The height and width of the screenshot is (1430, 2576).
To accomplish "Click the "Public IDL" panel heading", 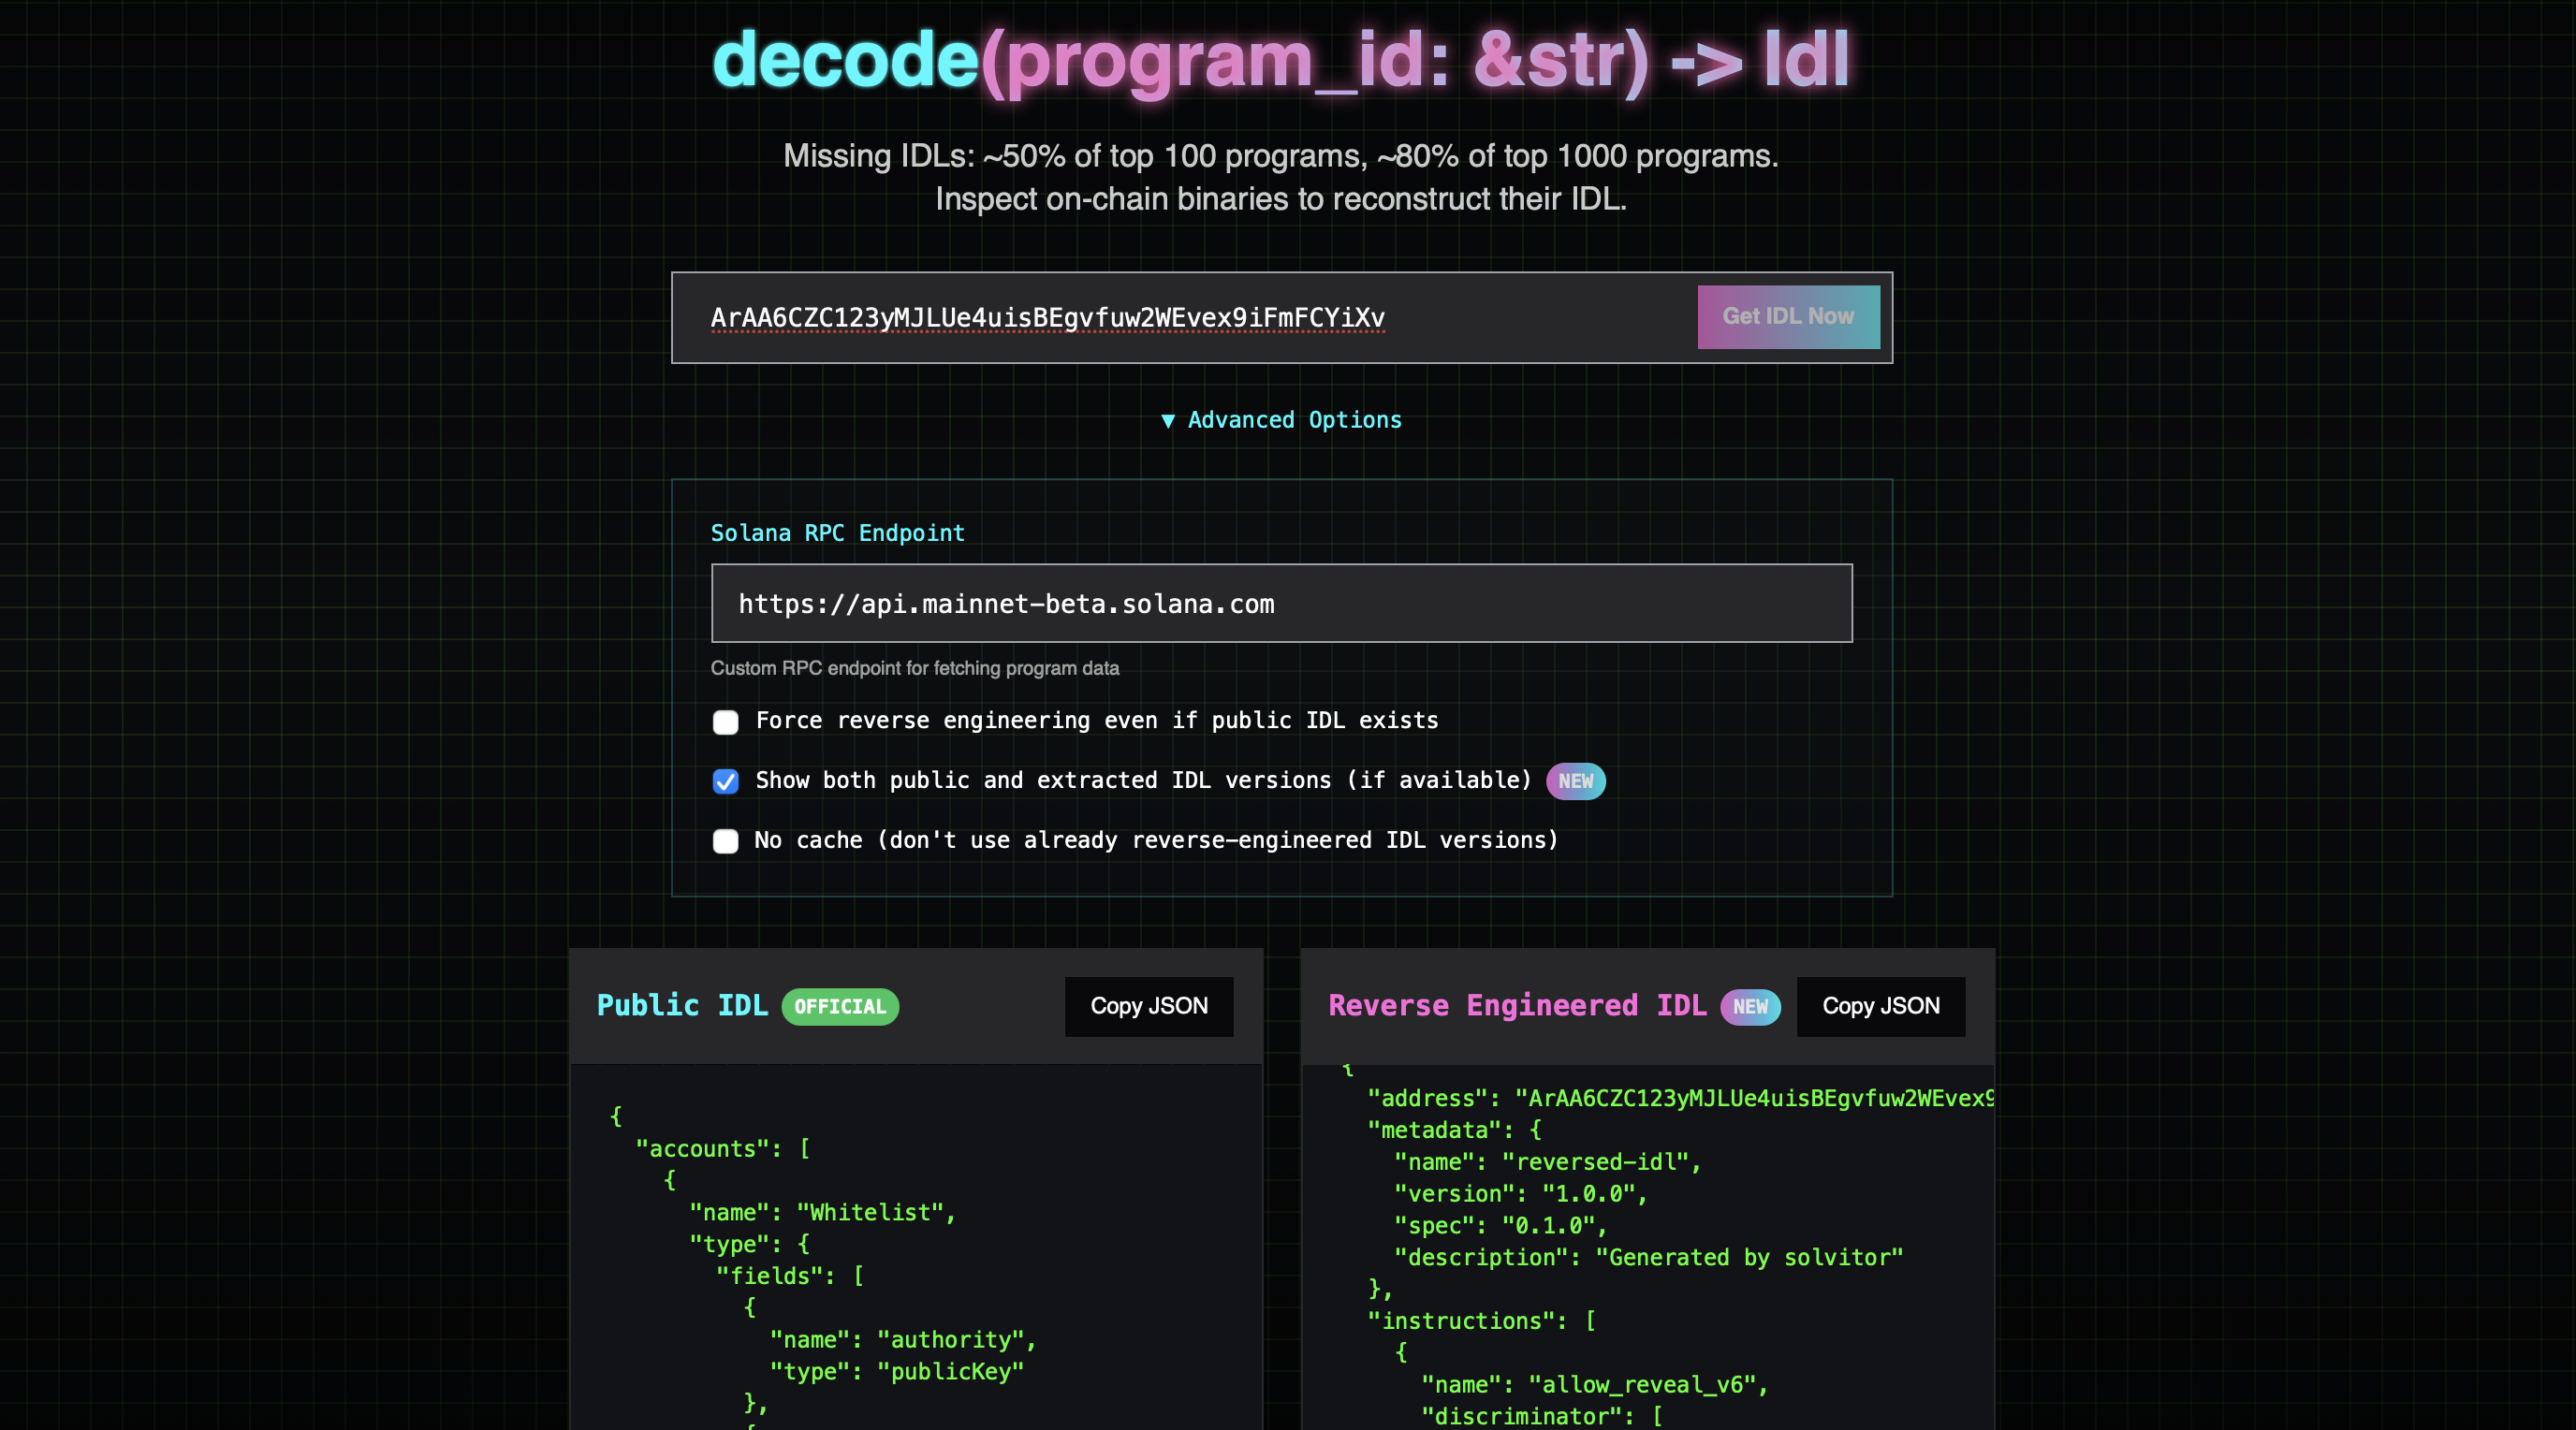I will pos(682,1005).
